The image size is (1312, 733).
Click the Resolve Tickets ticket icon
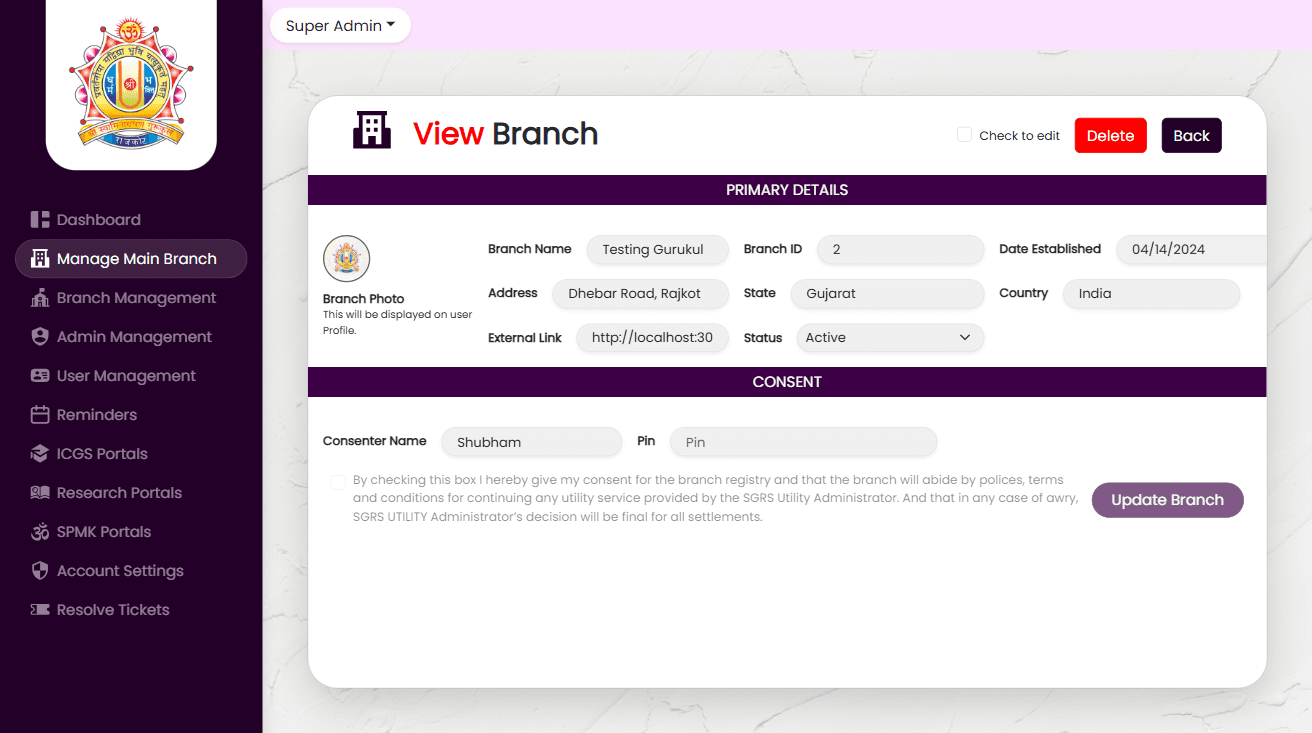(x=40, y=610)
